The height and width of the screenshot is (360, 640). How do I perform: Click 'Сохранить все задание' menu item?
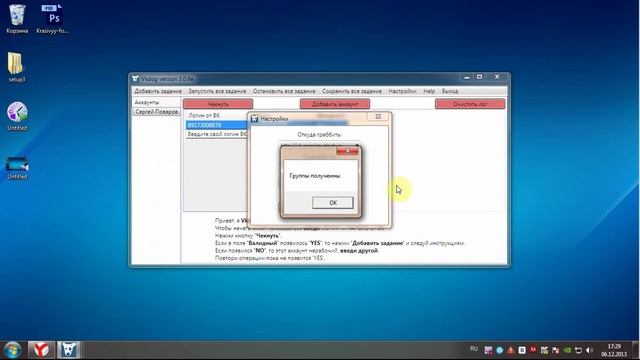pos(352,91)
